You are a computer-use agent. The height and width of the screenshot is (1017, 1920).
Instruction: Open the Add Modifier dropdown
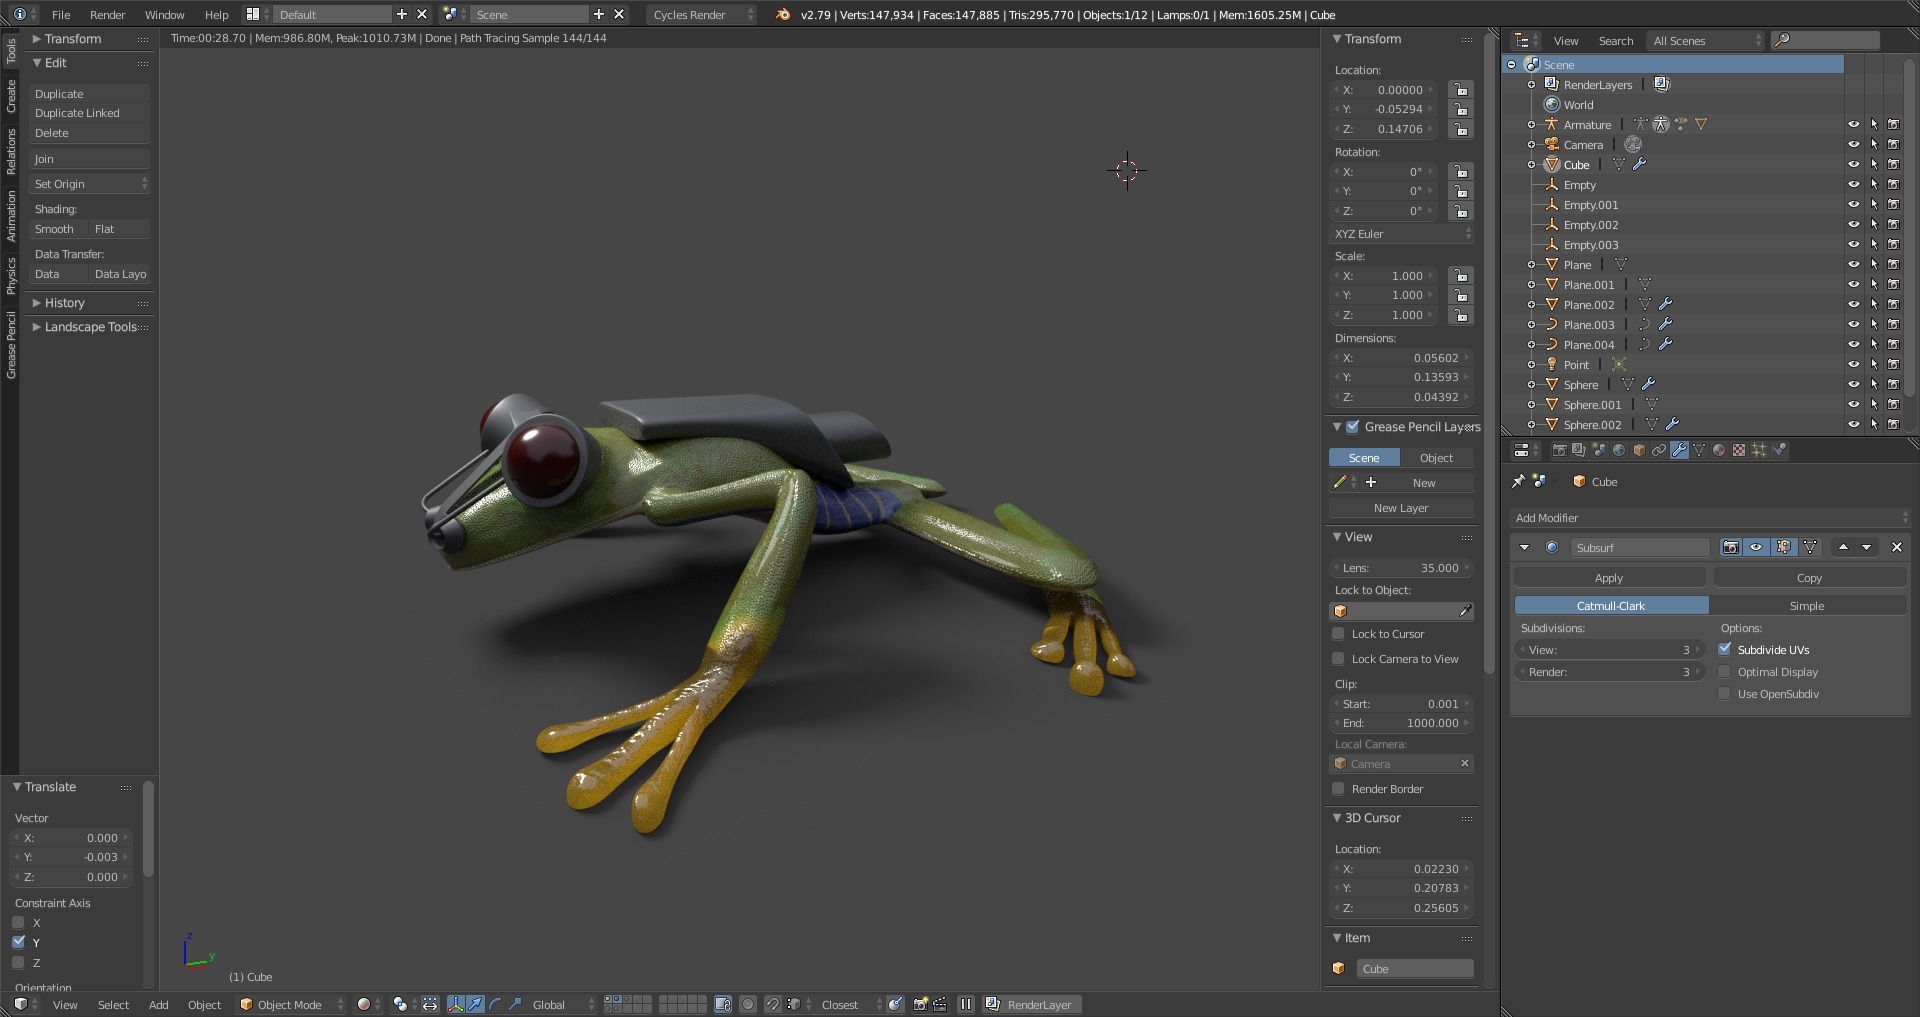point(1710,518)
